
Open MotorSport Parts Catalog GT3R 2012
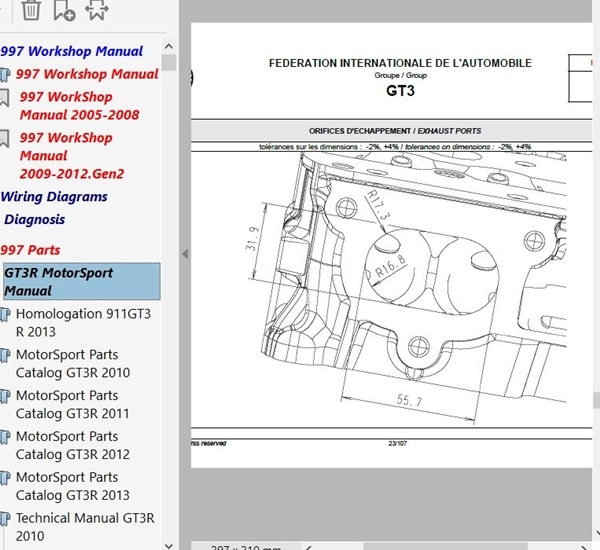[x=73, y=446]
